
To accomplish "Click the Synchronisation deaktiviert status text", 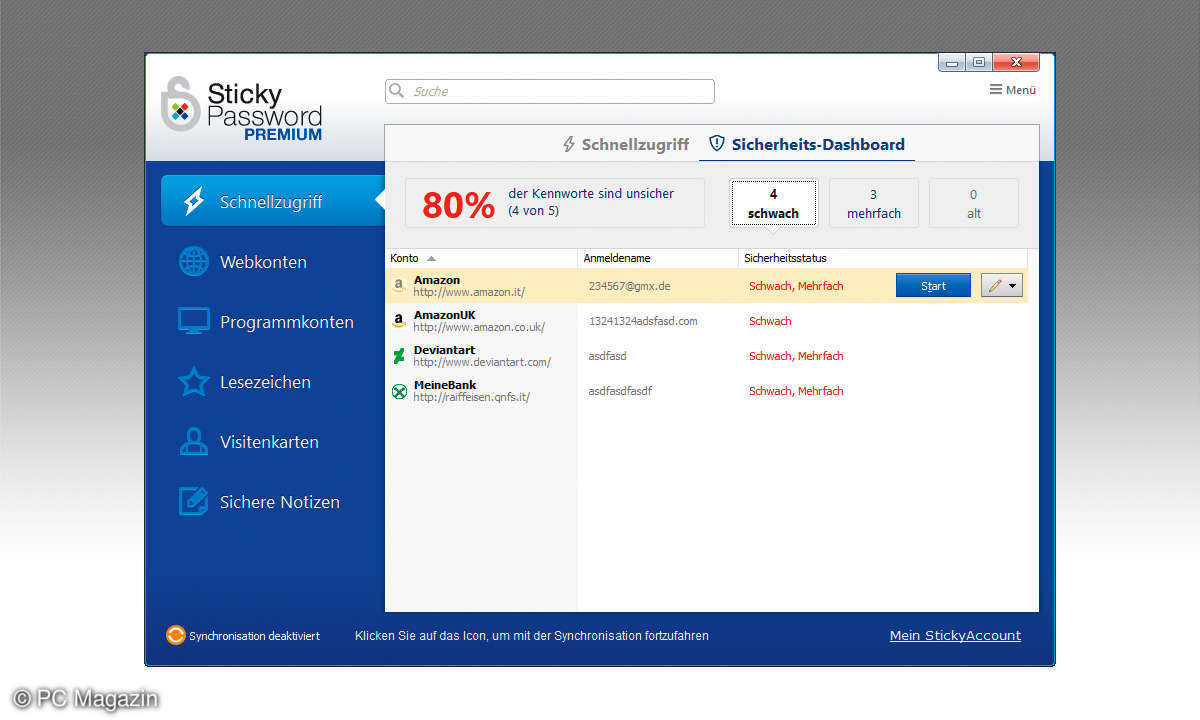I will coord(254,635).
